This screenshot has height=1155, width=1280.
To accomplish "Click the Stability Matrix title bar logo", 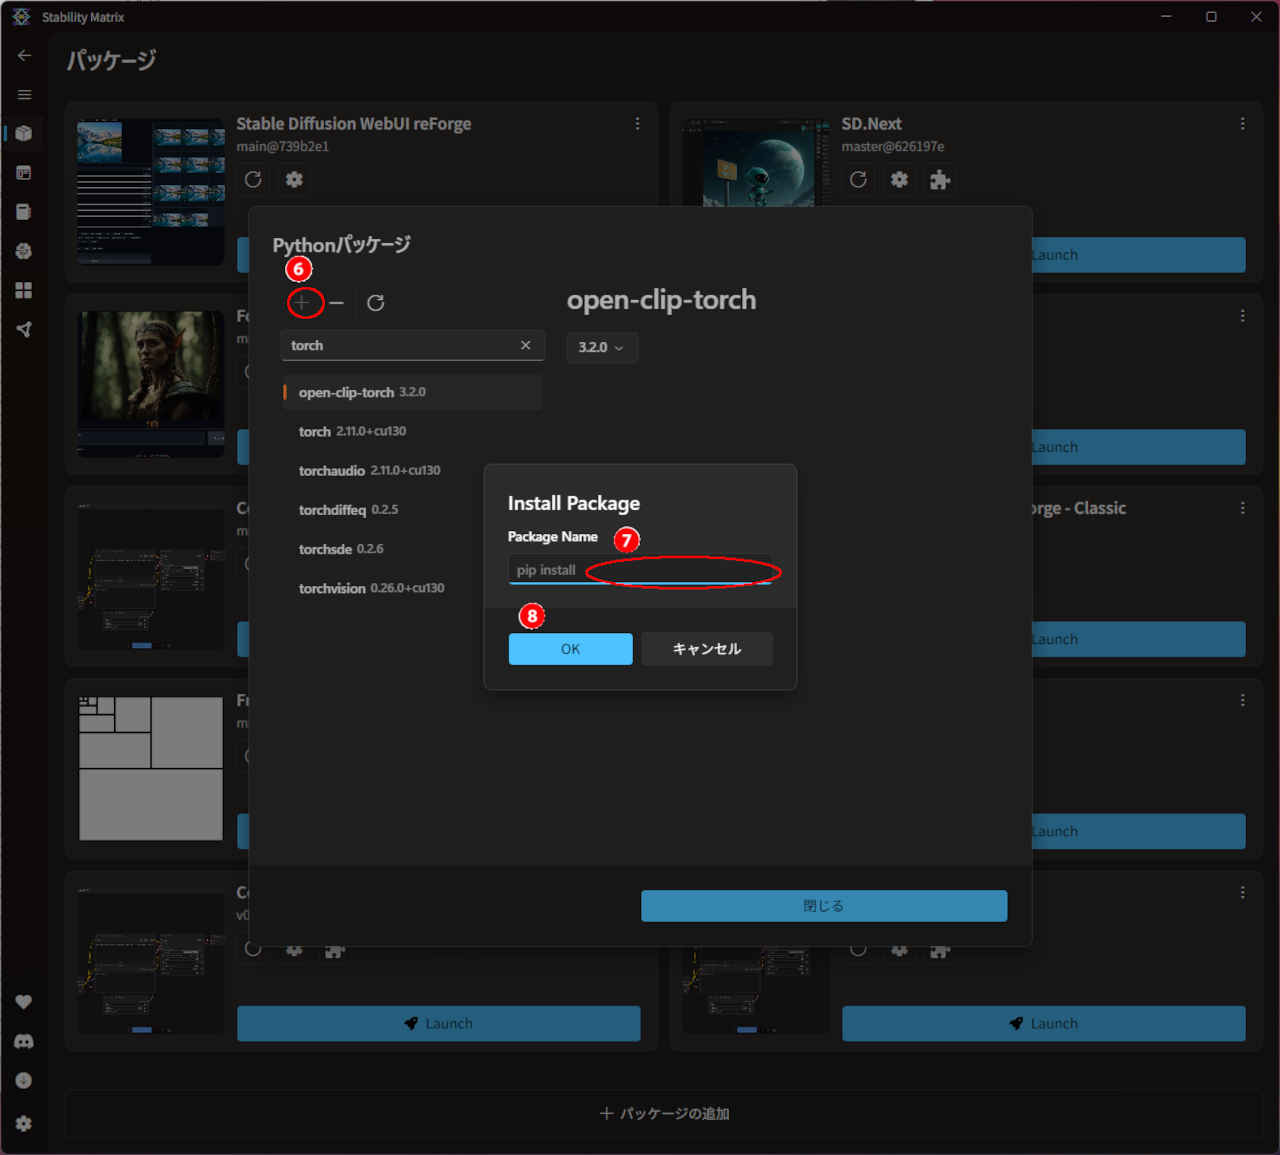I will [x=21, y=17].
